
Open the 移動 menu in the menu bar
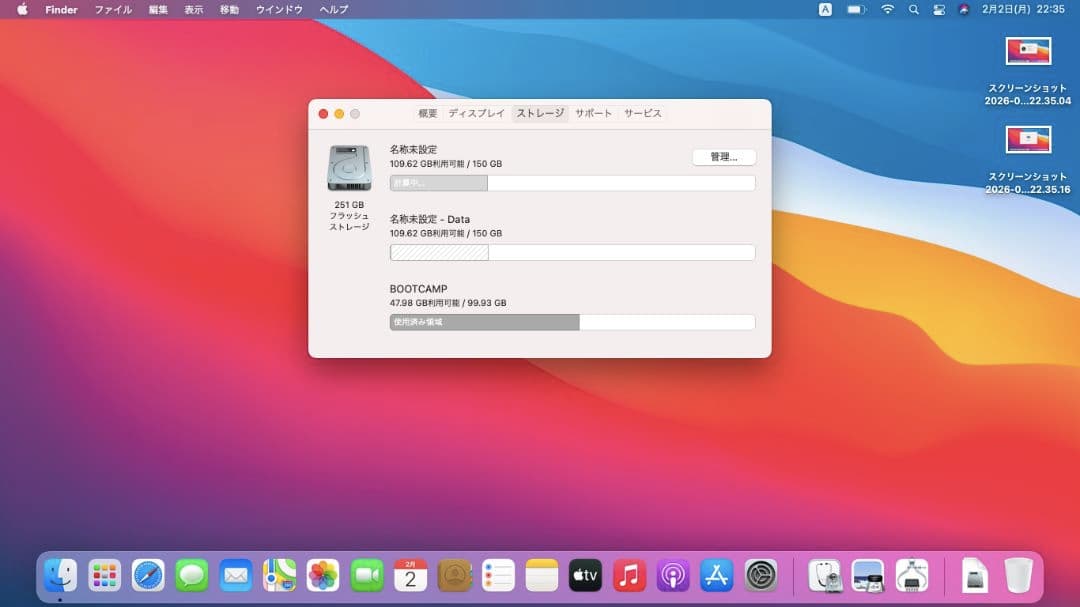coord(228,10)
